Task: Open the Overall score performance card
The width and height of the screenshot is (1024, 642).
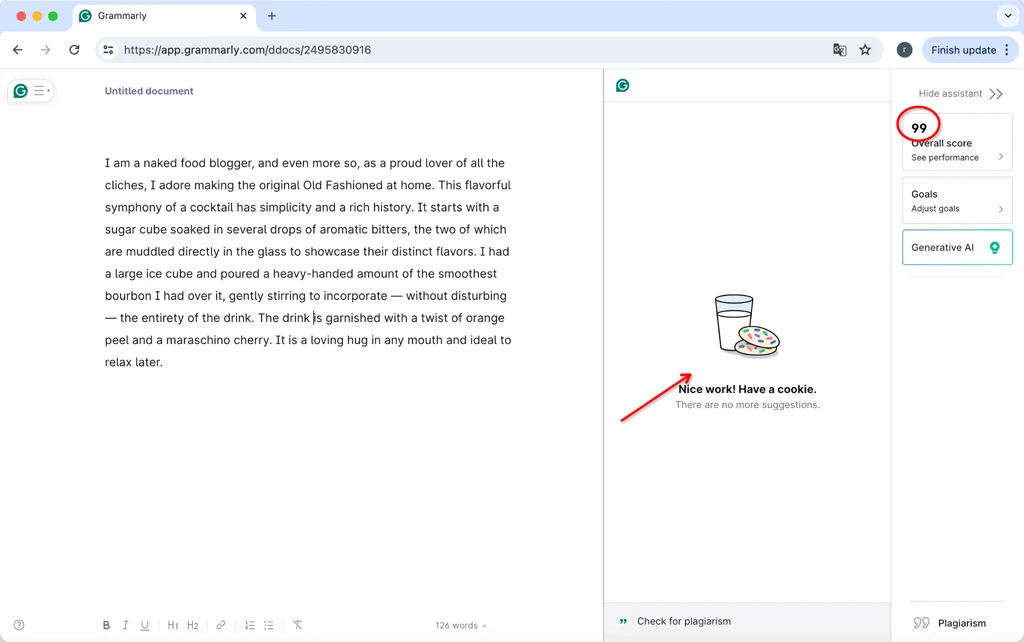Action: point(957,142)
